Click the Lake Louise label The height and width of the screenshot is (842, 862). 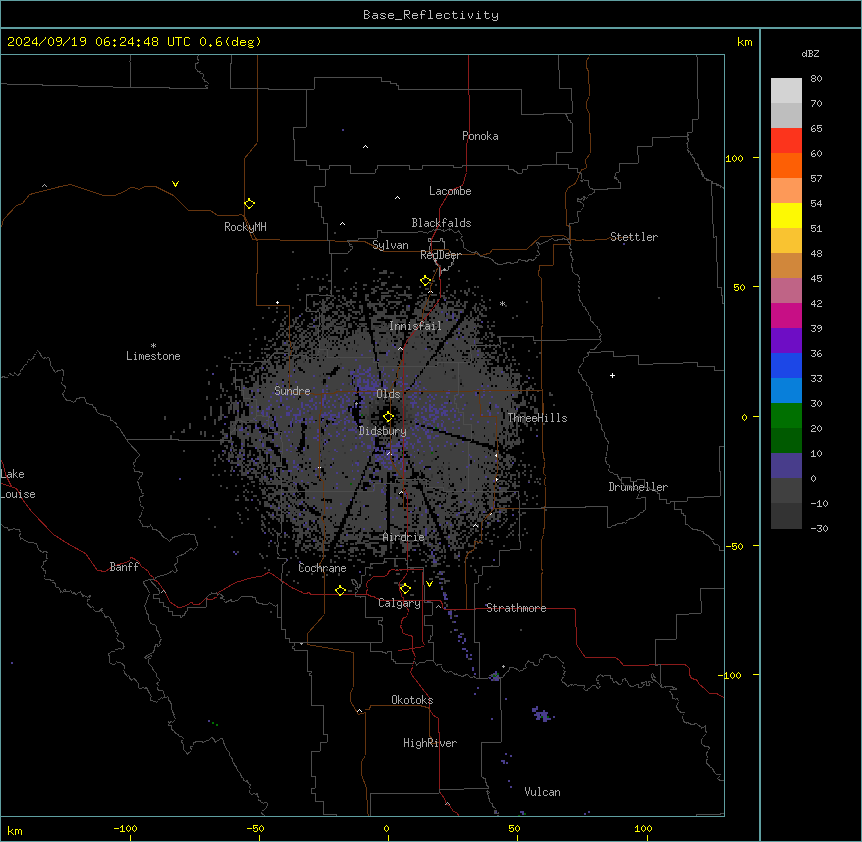coord(18,484)
